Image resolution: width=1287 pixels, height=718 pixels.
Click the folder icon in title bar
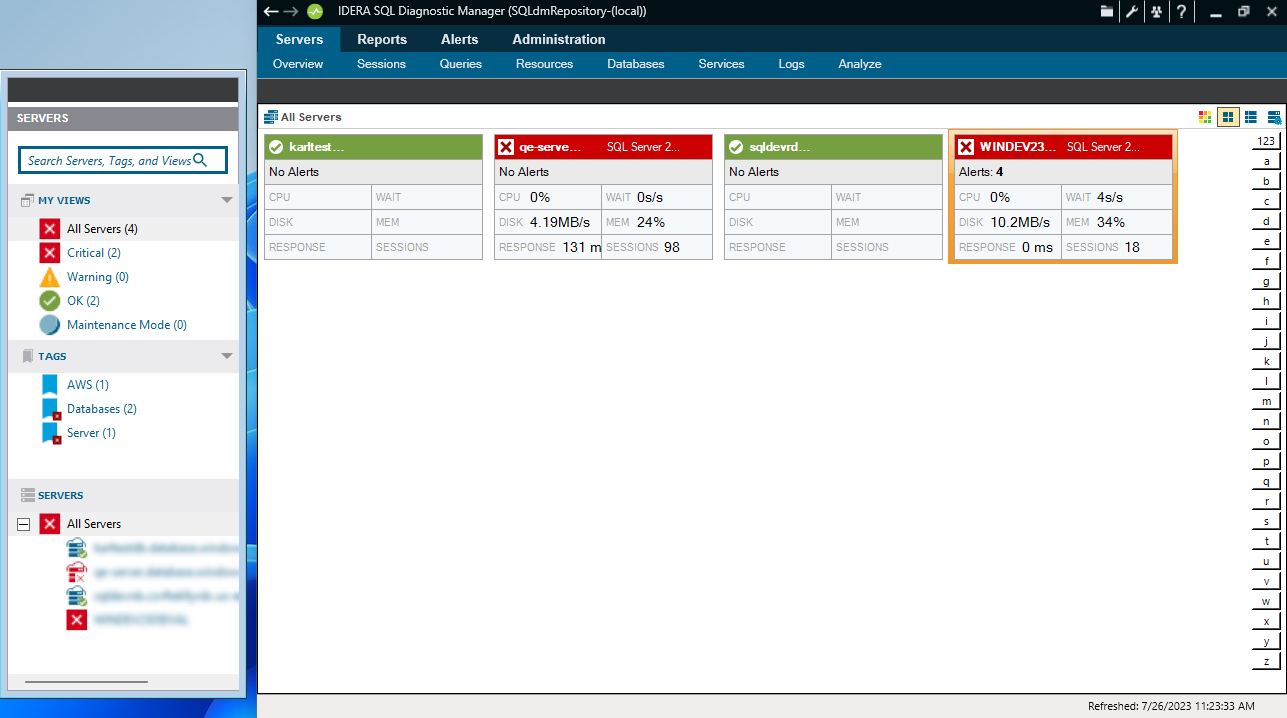(x=1107, y=12)
